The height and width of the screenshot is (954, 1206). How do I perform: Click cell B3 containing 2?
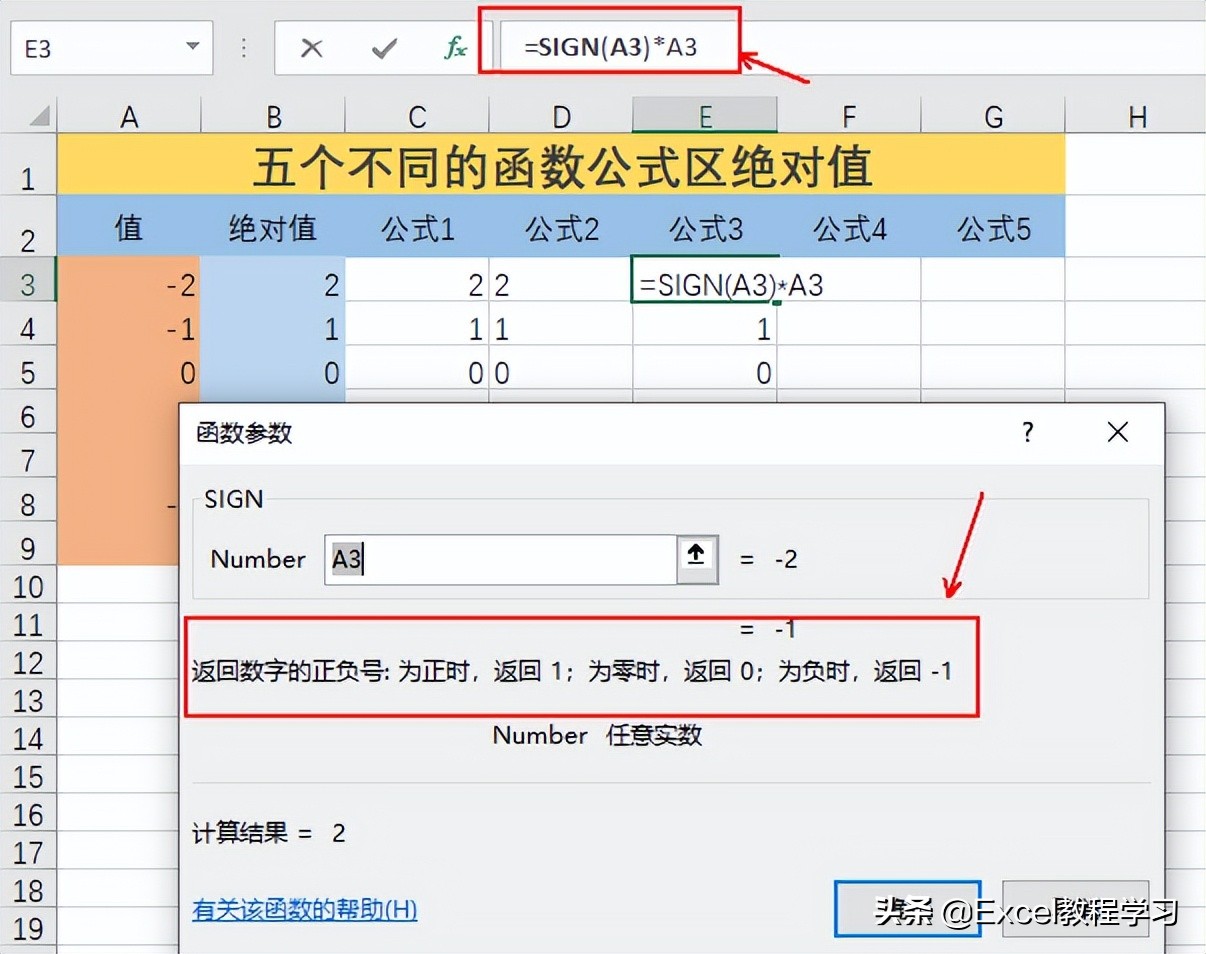pyautogui.click(x=273, y=280)
